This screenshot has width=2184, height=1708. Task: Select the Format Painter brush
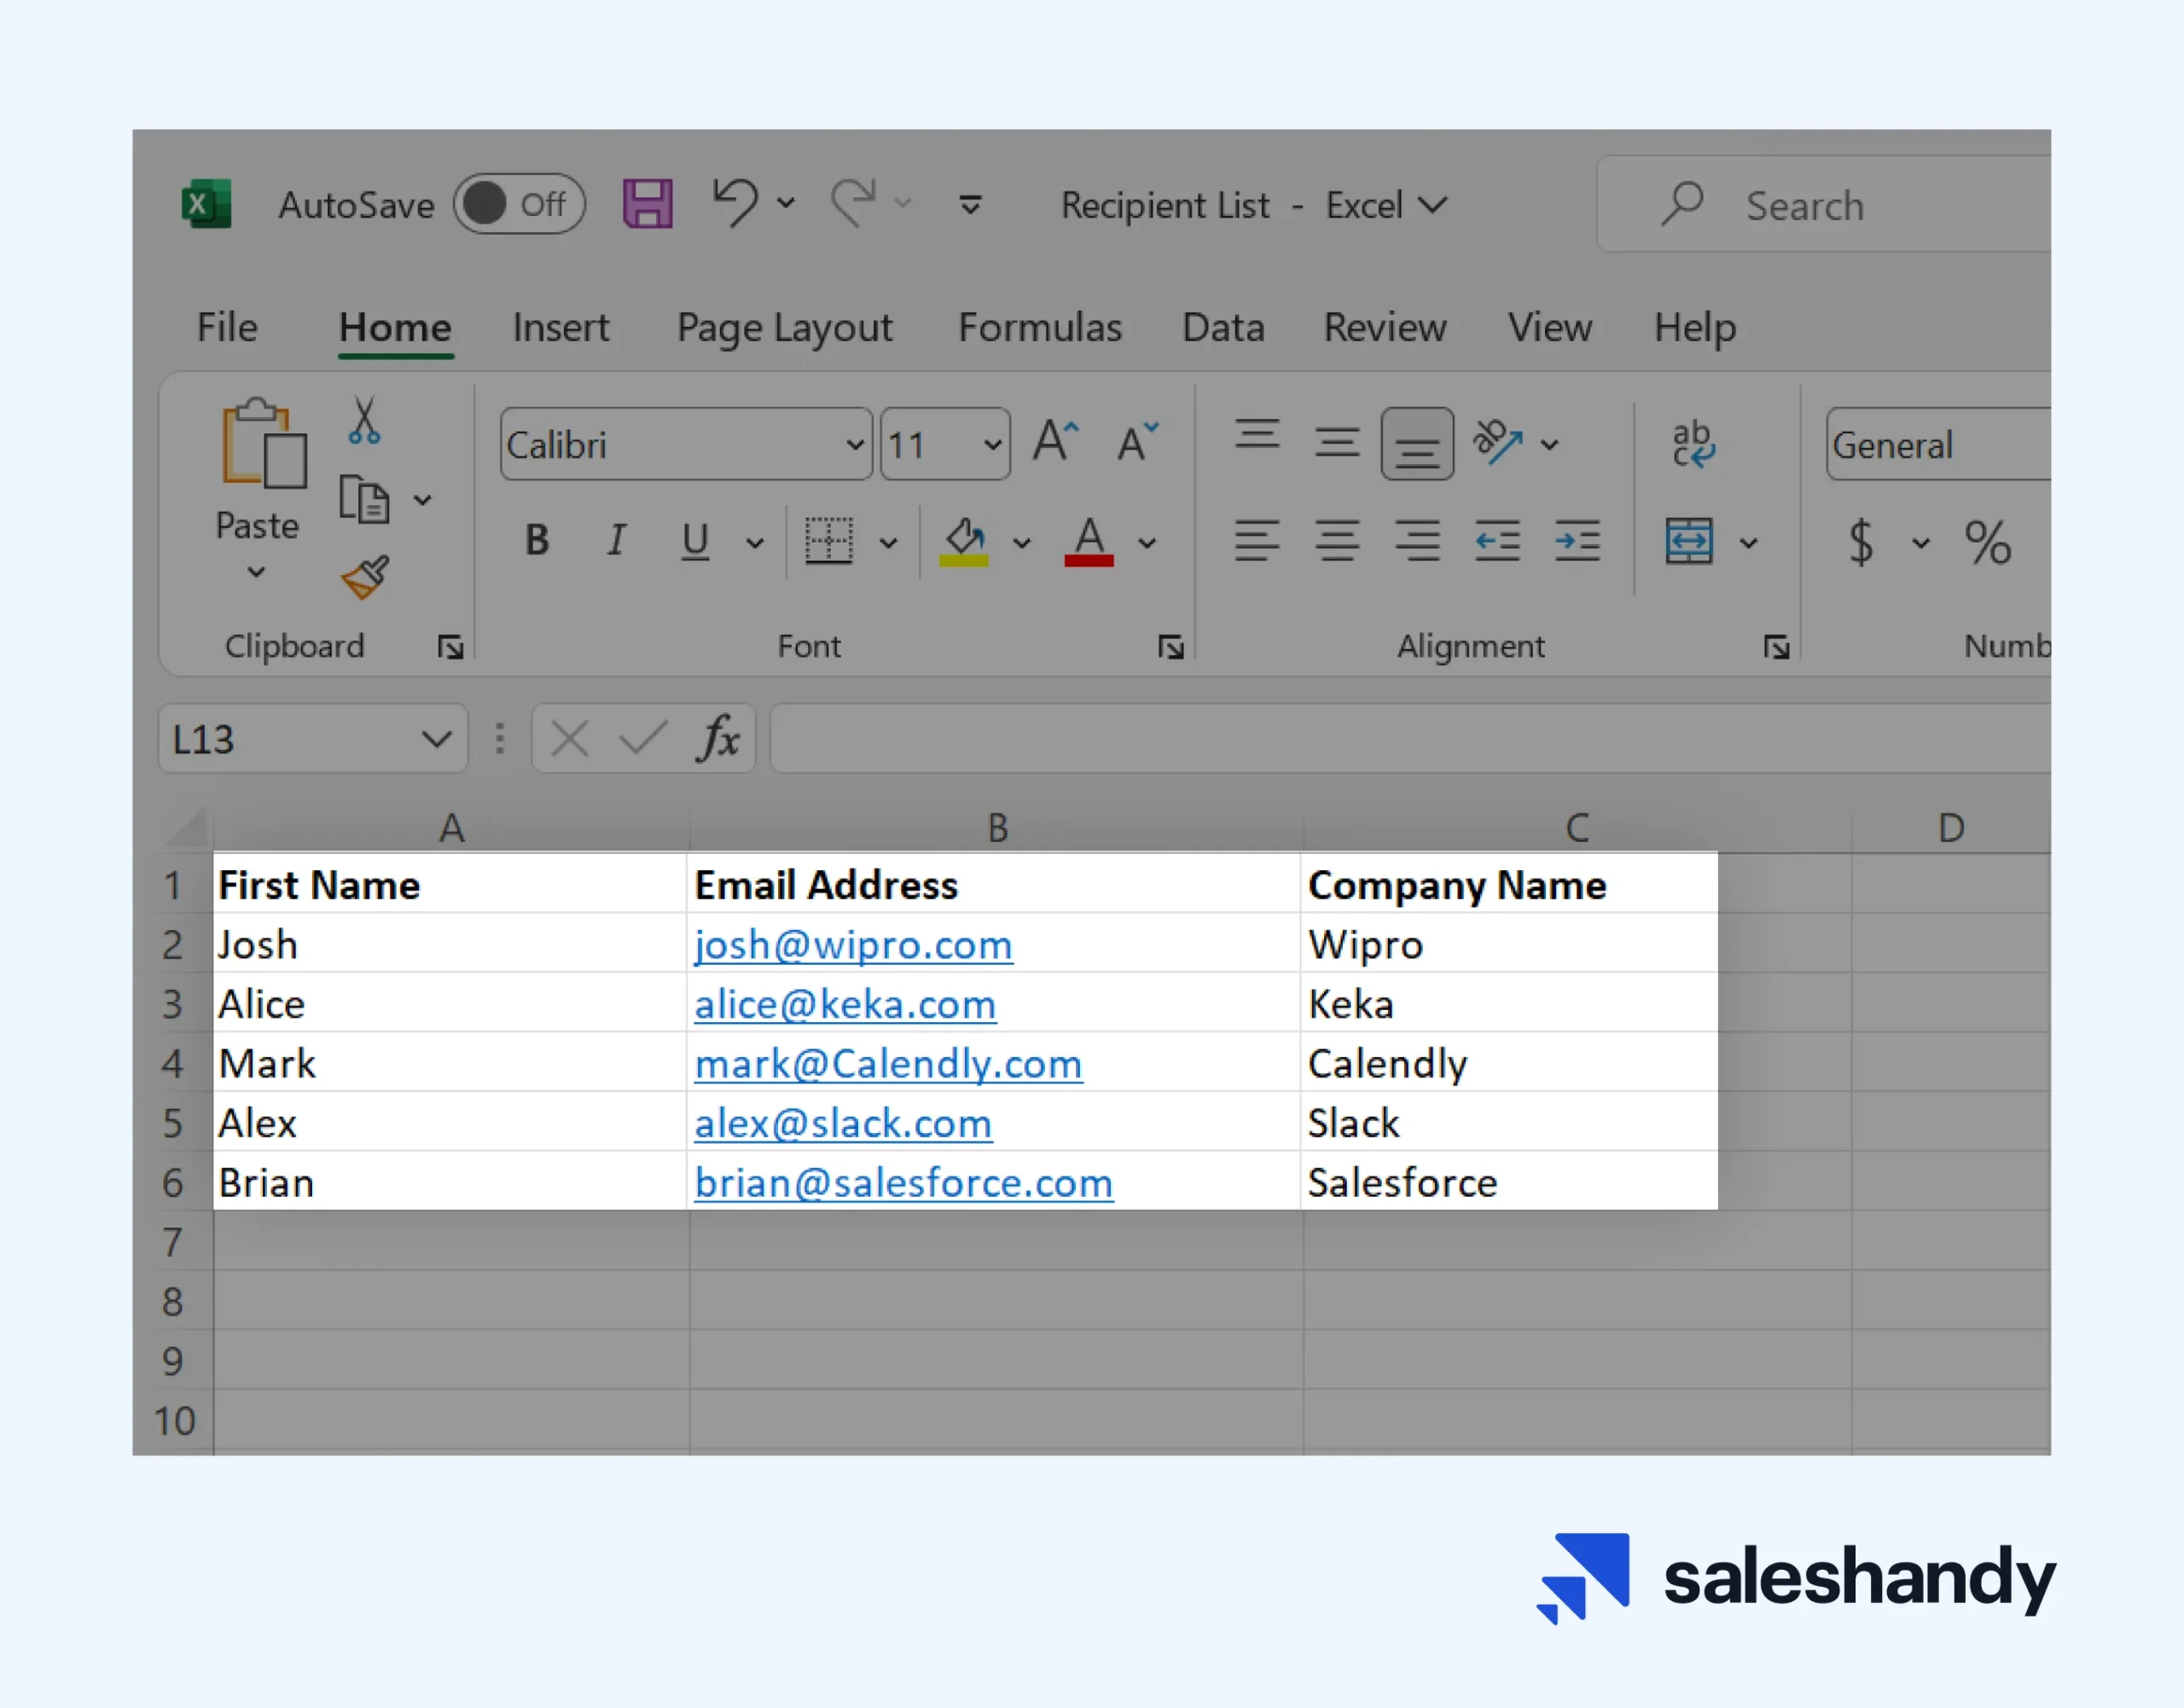(x=365, y=578)
